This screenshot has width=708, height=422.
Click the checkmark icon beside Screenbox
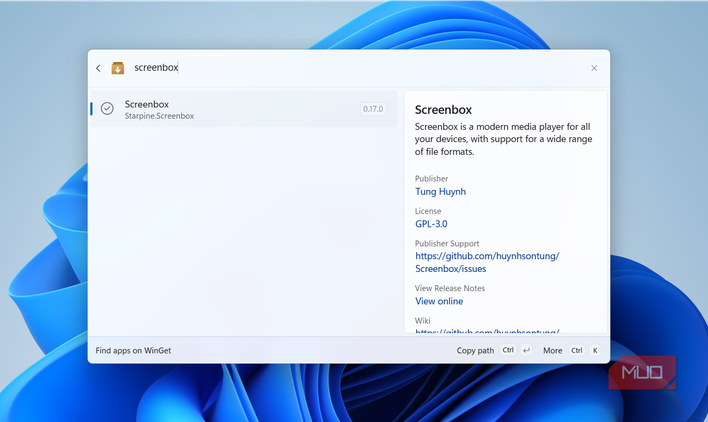coord(107,108)
